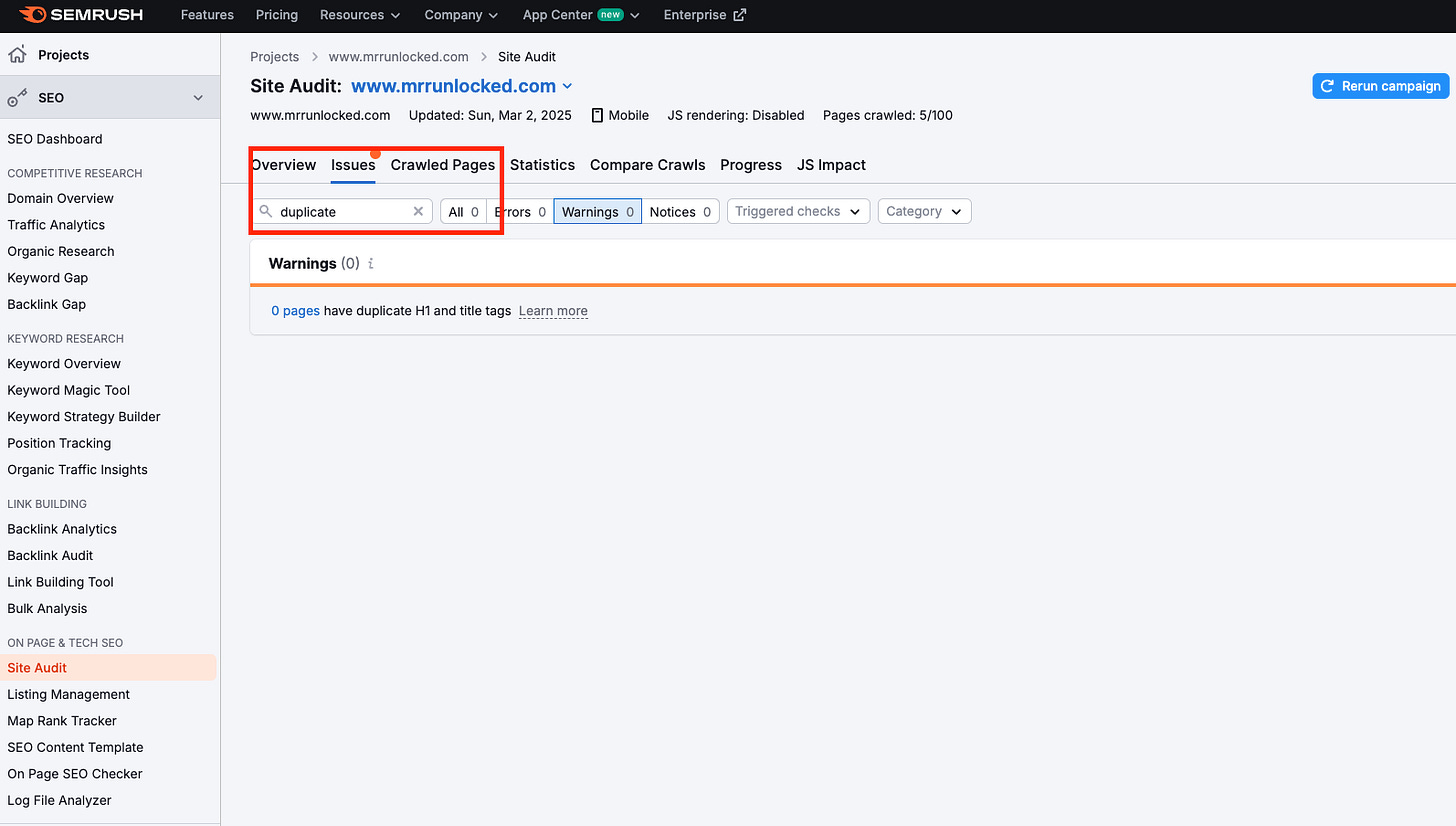Filter issues by Notices
The height and width of the screenshot is (826, 1456).
[680, 212]
